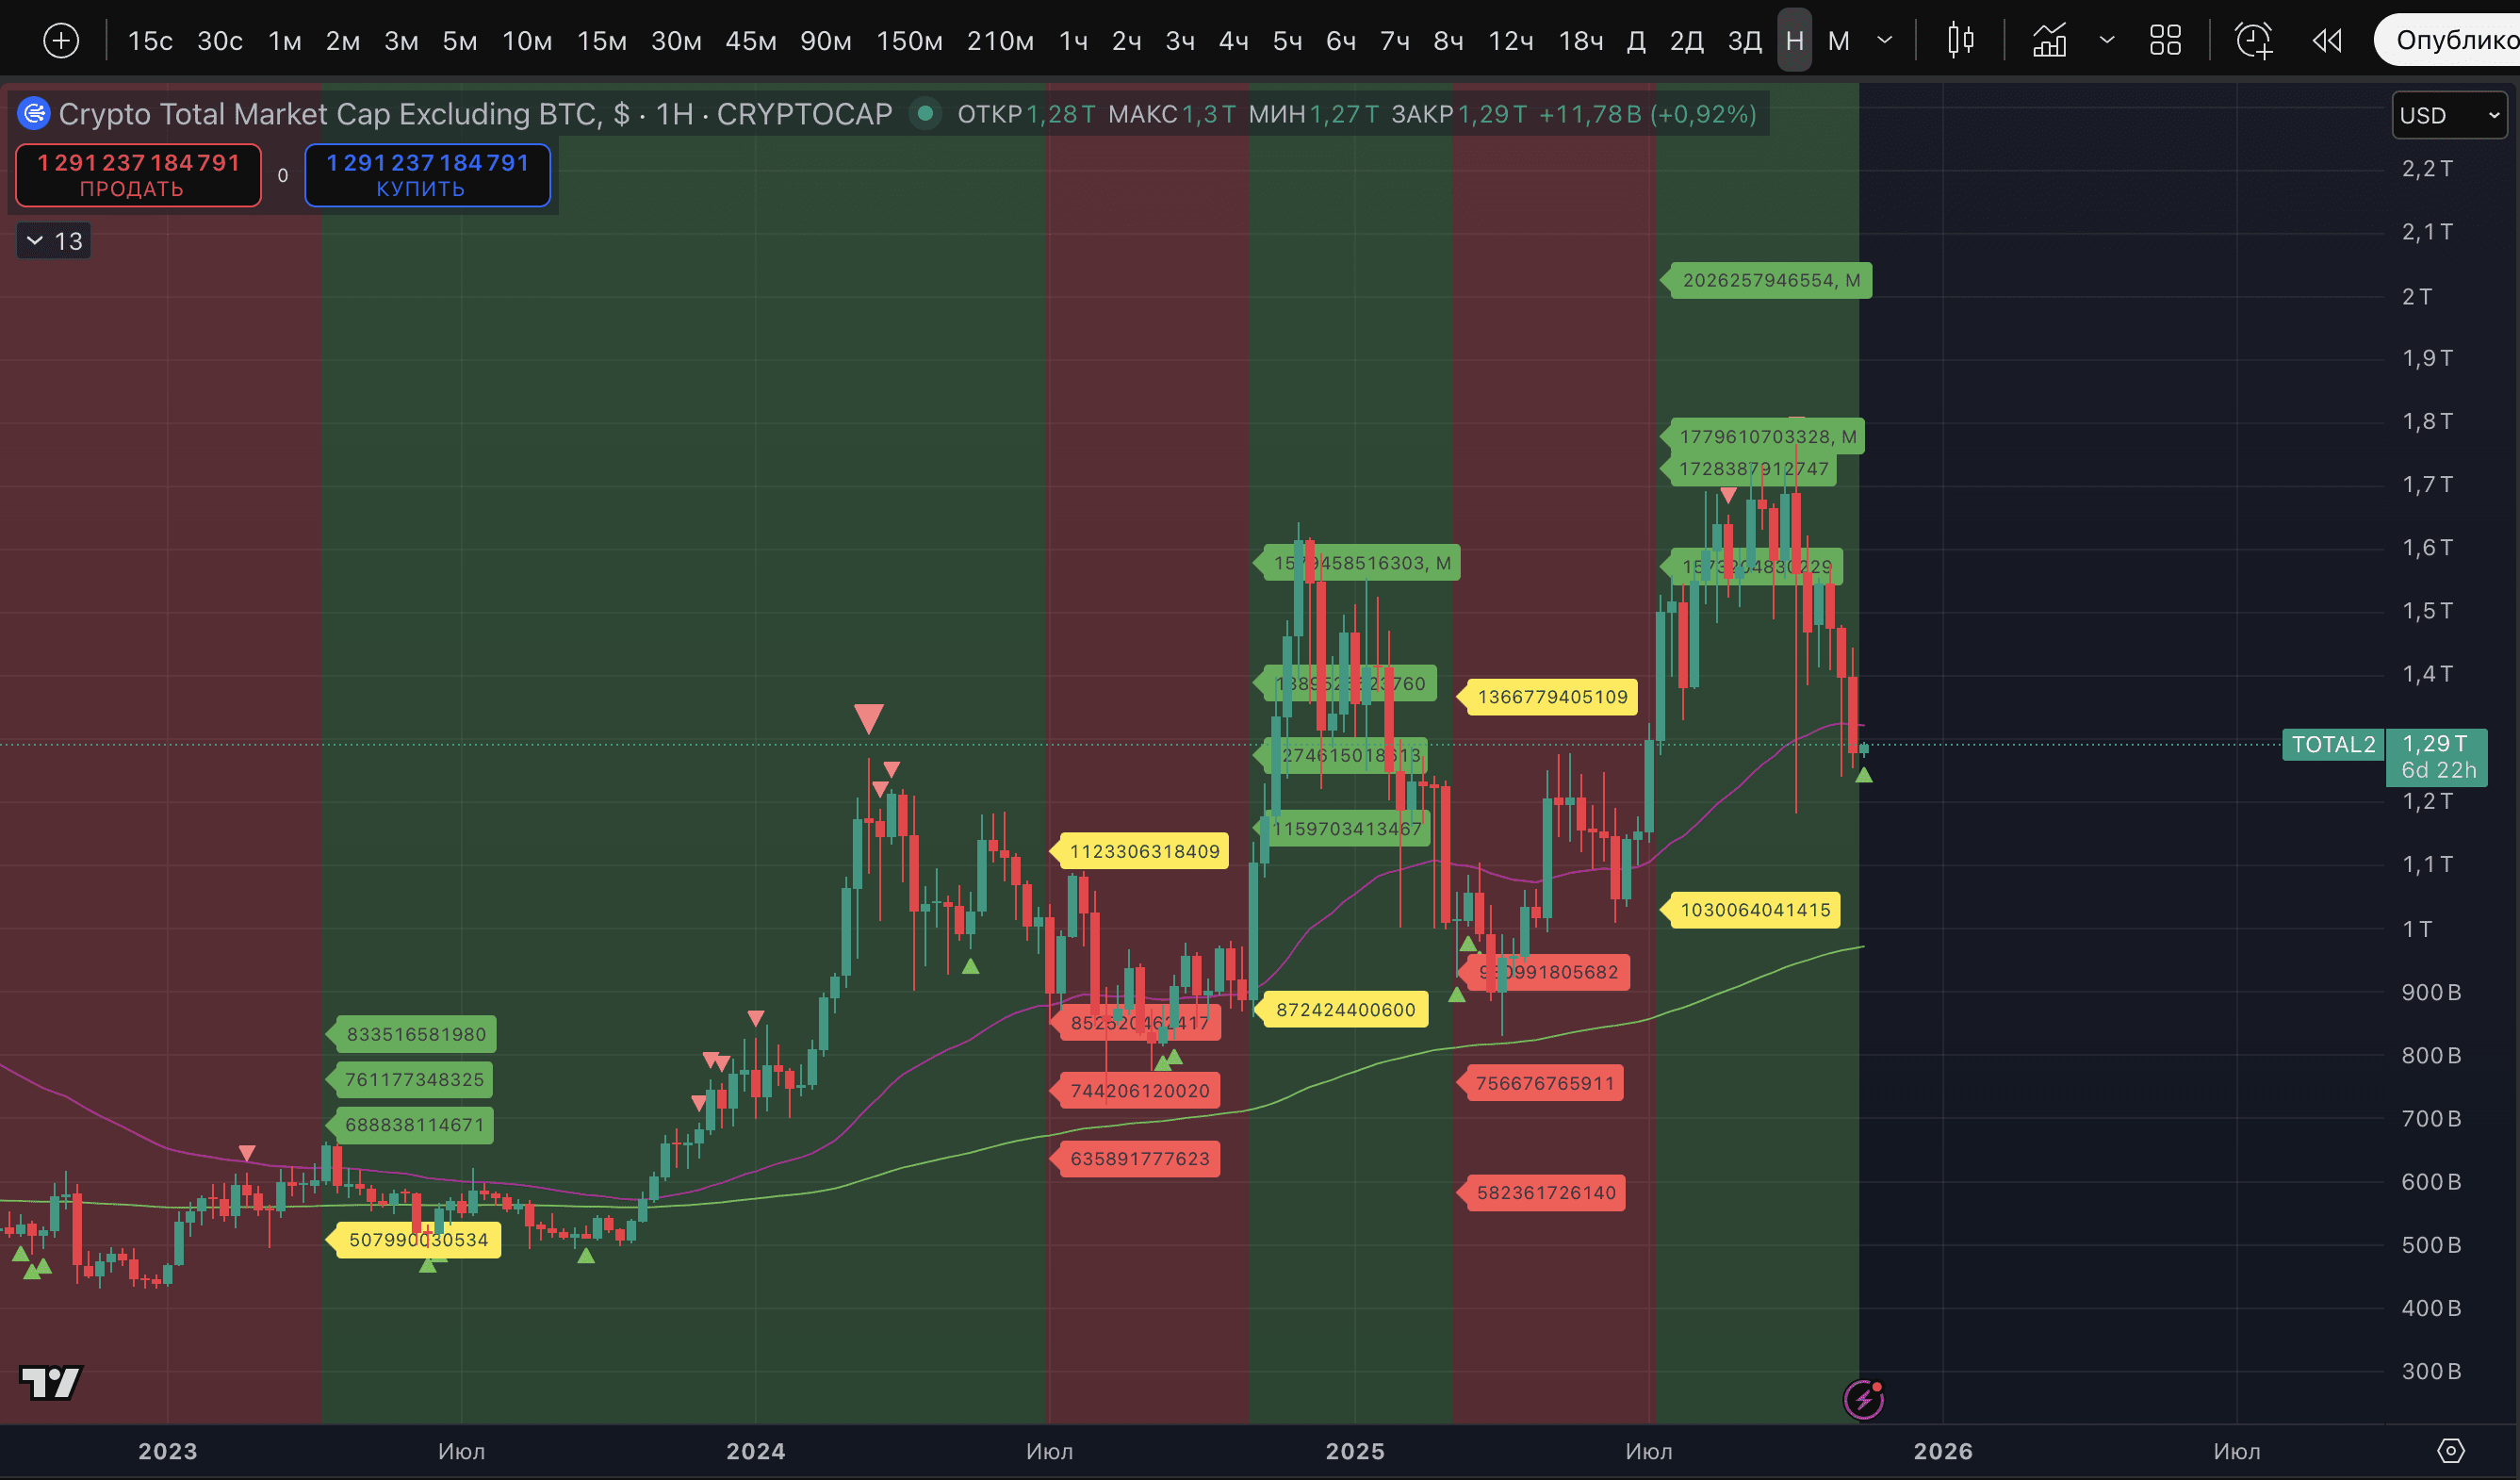
Task: Start bar replay using the rewind icon
Action: (2327, 40)
